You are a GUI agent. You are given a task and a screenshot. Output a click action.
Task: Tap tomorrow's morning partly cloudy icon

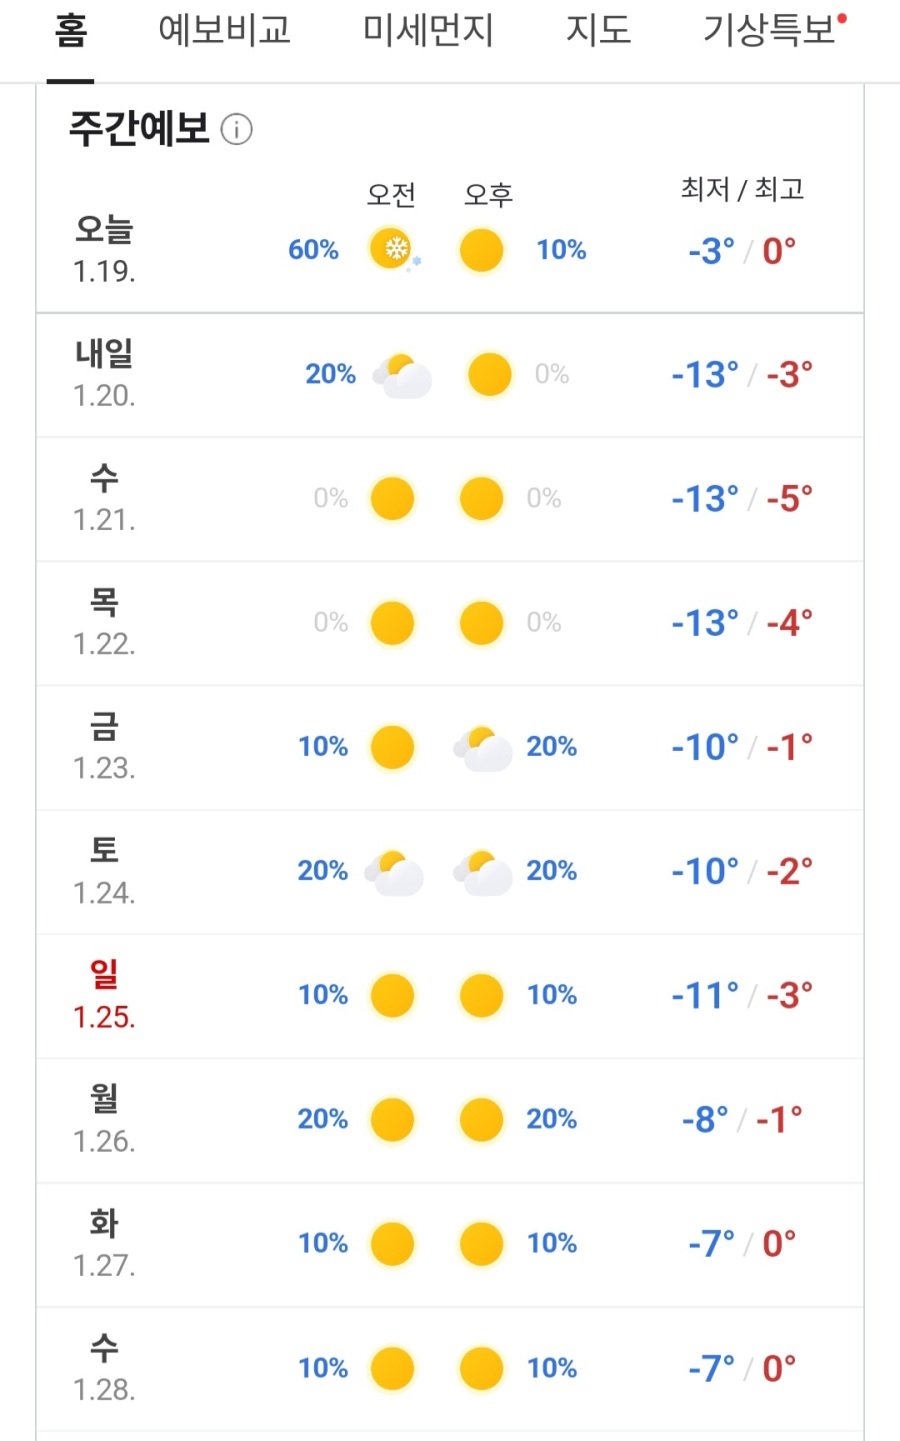[402, 375]
